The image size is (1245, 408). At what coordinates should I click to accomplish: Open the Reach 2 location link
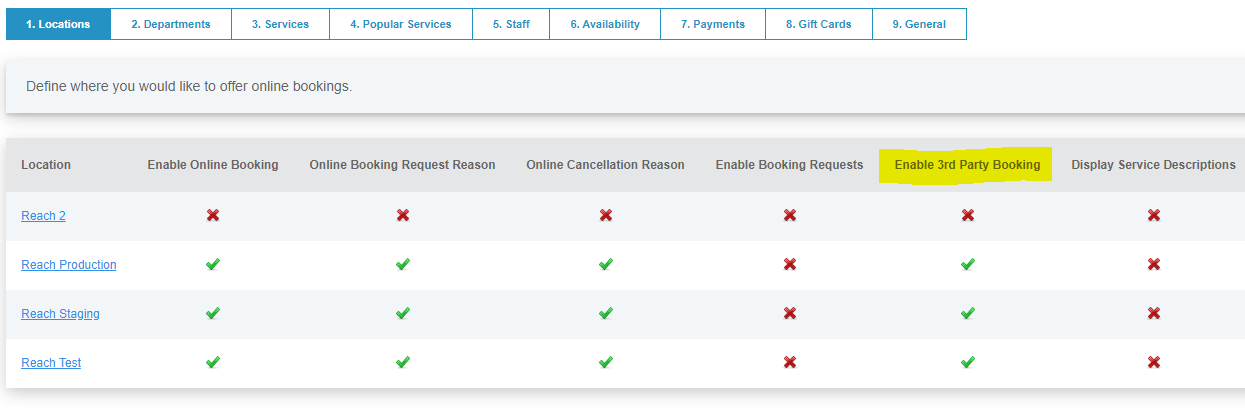pyautogui.click(x=43, y=216)
